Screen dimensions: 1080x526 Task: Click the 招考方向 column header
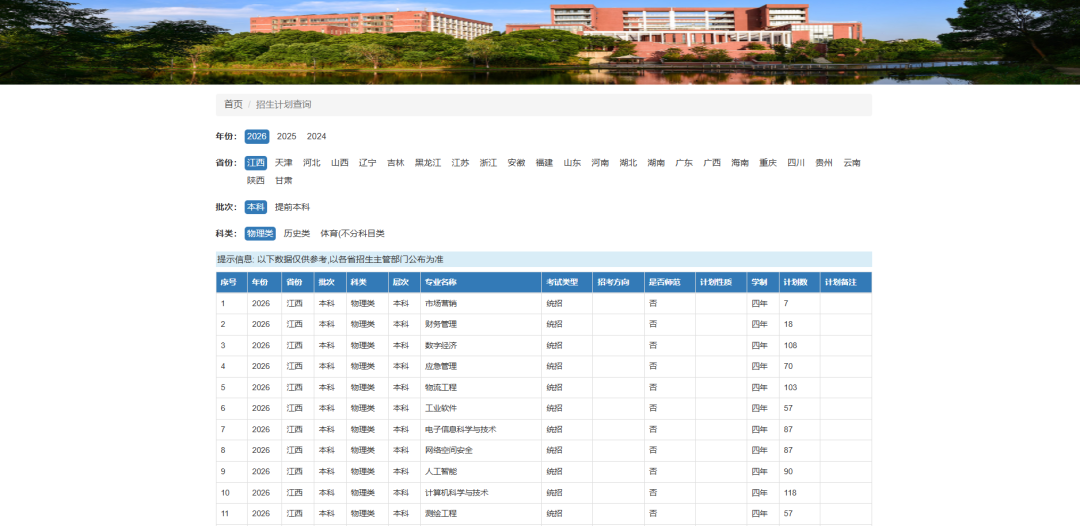coord(619,282)
